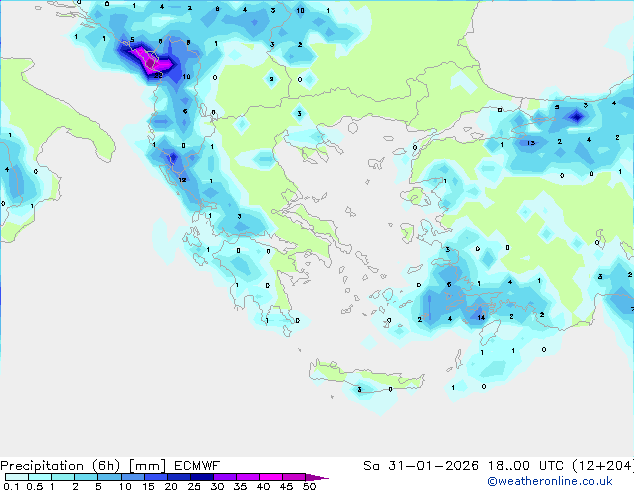Click the legend scale label '35'
Image resolution: width=634 pixels, height=490 pixels.
(x=240, y=486)
